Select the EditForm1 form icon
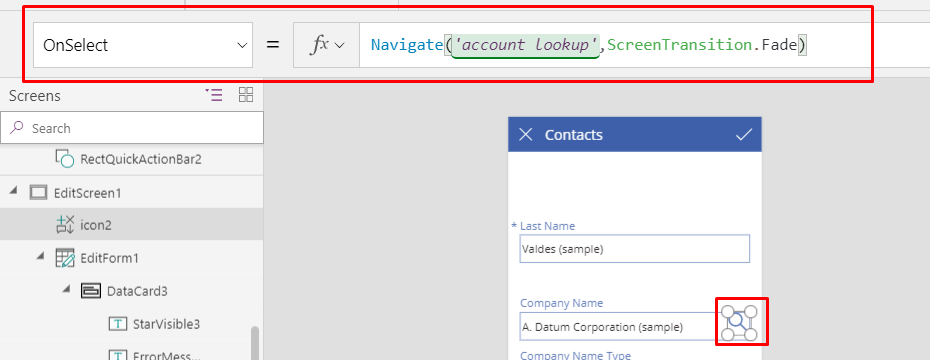 pyautogui.click(x=65, y=259)
